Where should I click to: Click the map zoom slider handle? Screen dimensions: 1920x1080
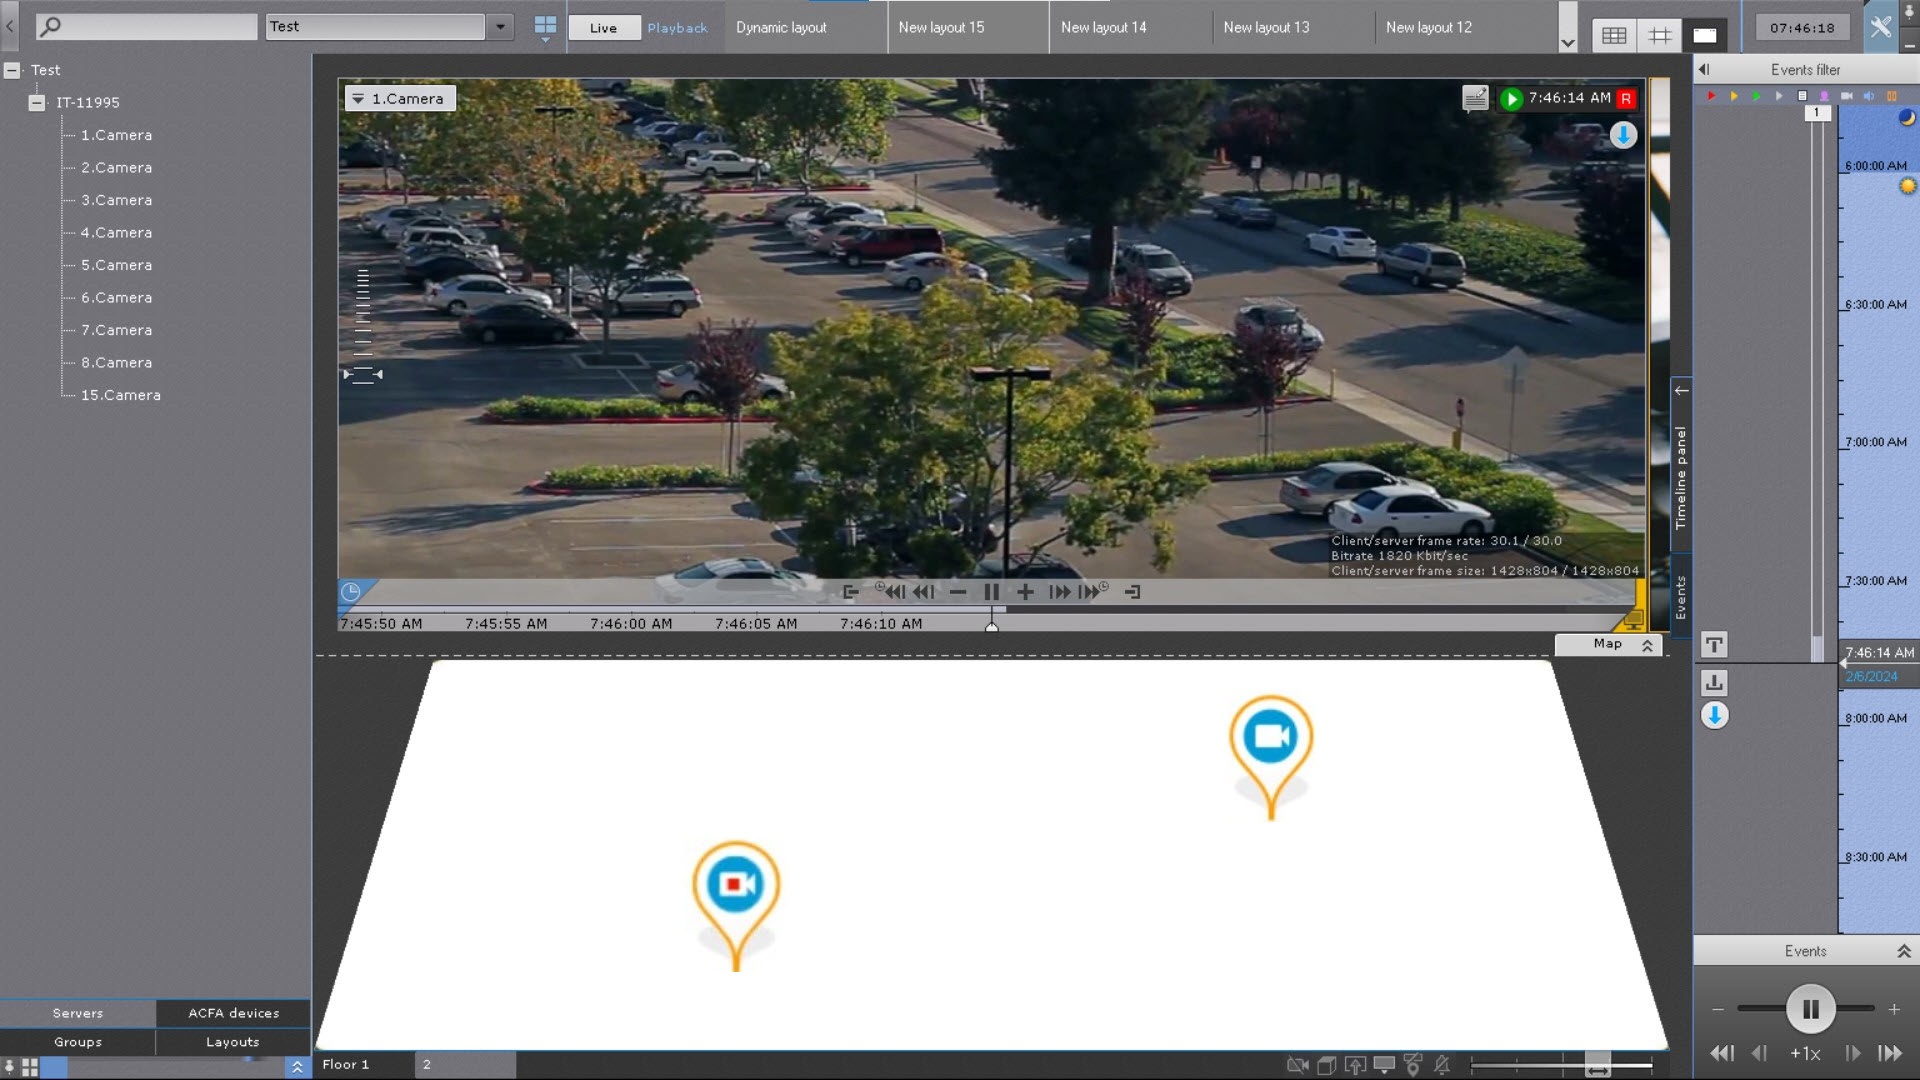point(1597,1065)
